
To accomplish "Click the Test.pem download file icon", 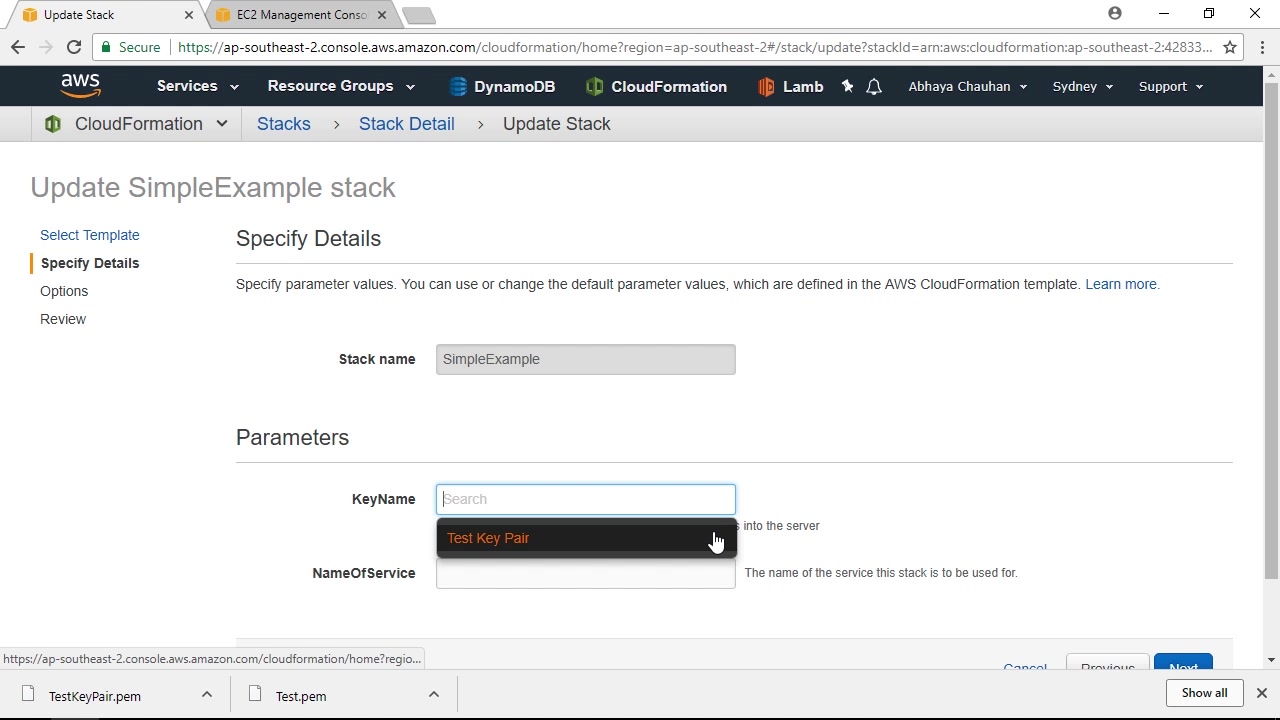I will pos(255,695).
